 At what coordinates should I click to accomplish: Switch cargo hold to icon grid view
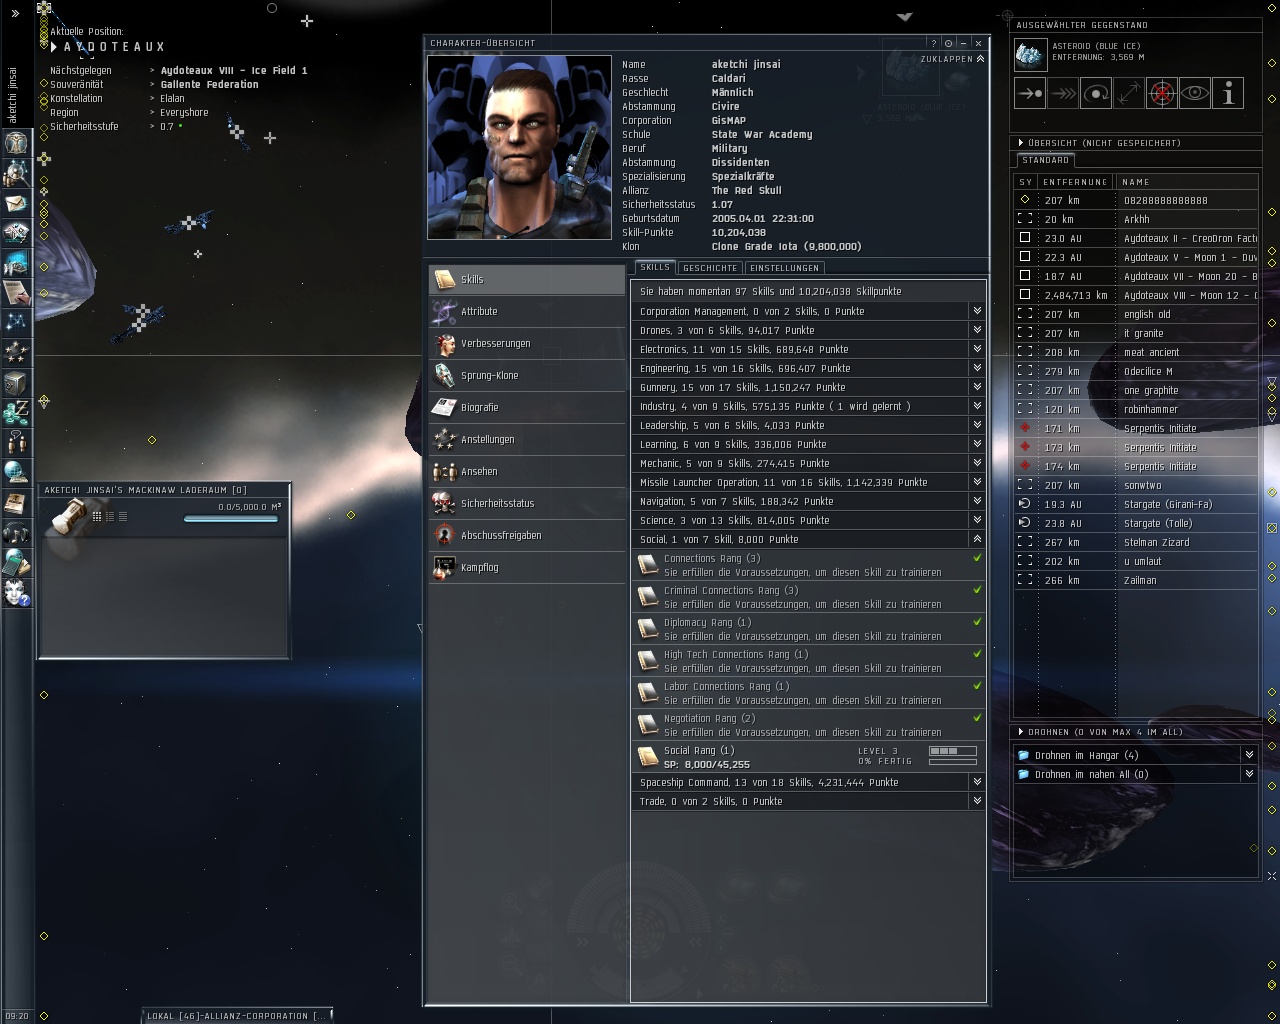(97, 517)
